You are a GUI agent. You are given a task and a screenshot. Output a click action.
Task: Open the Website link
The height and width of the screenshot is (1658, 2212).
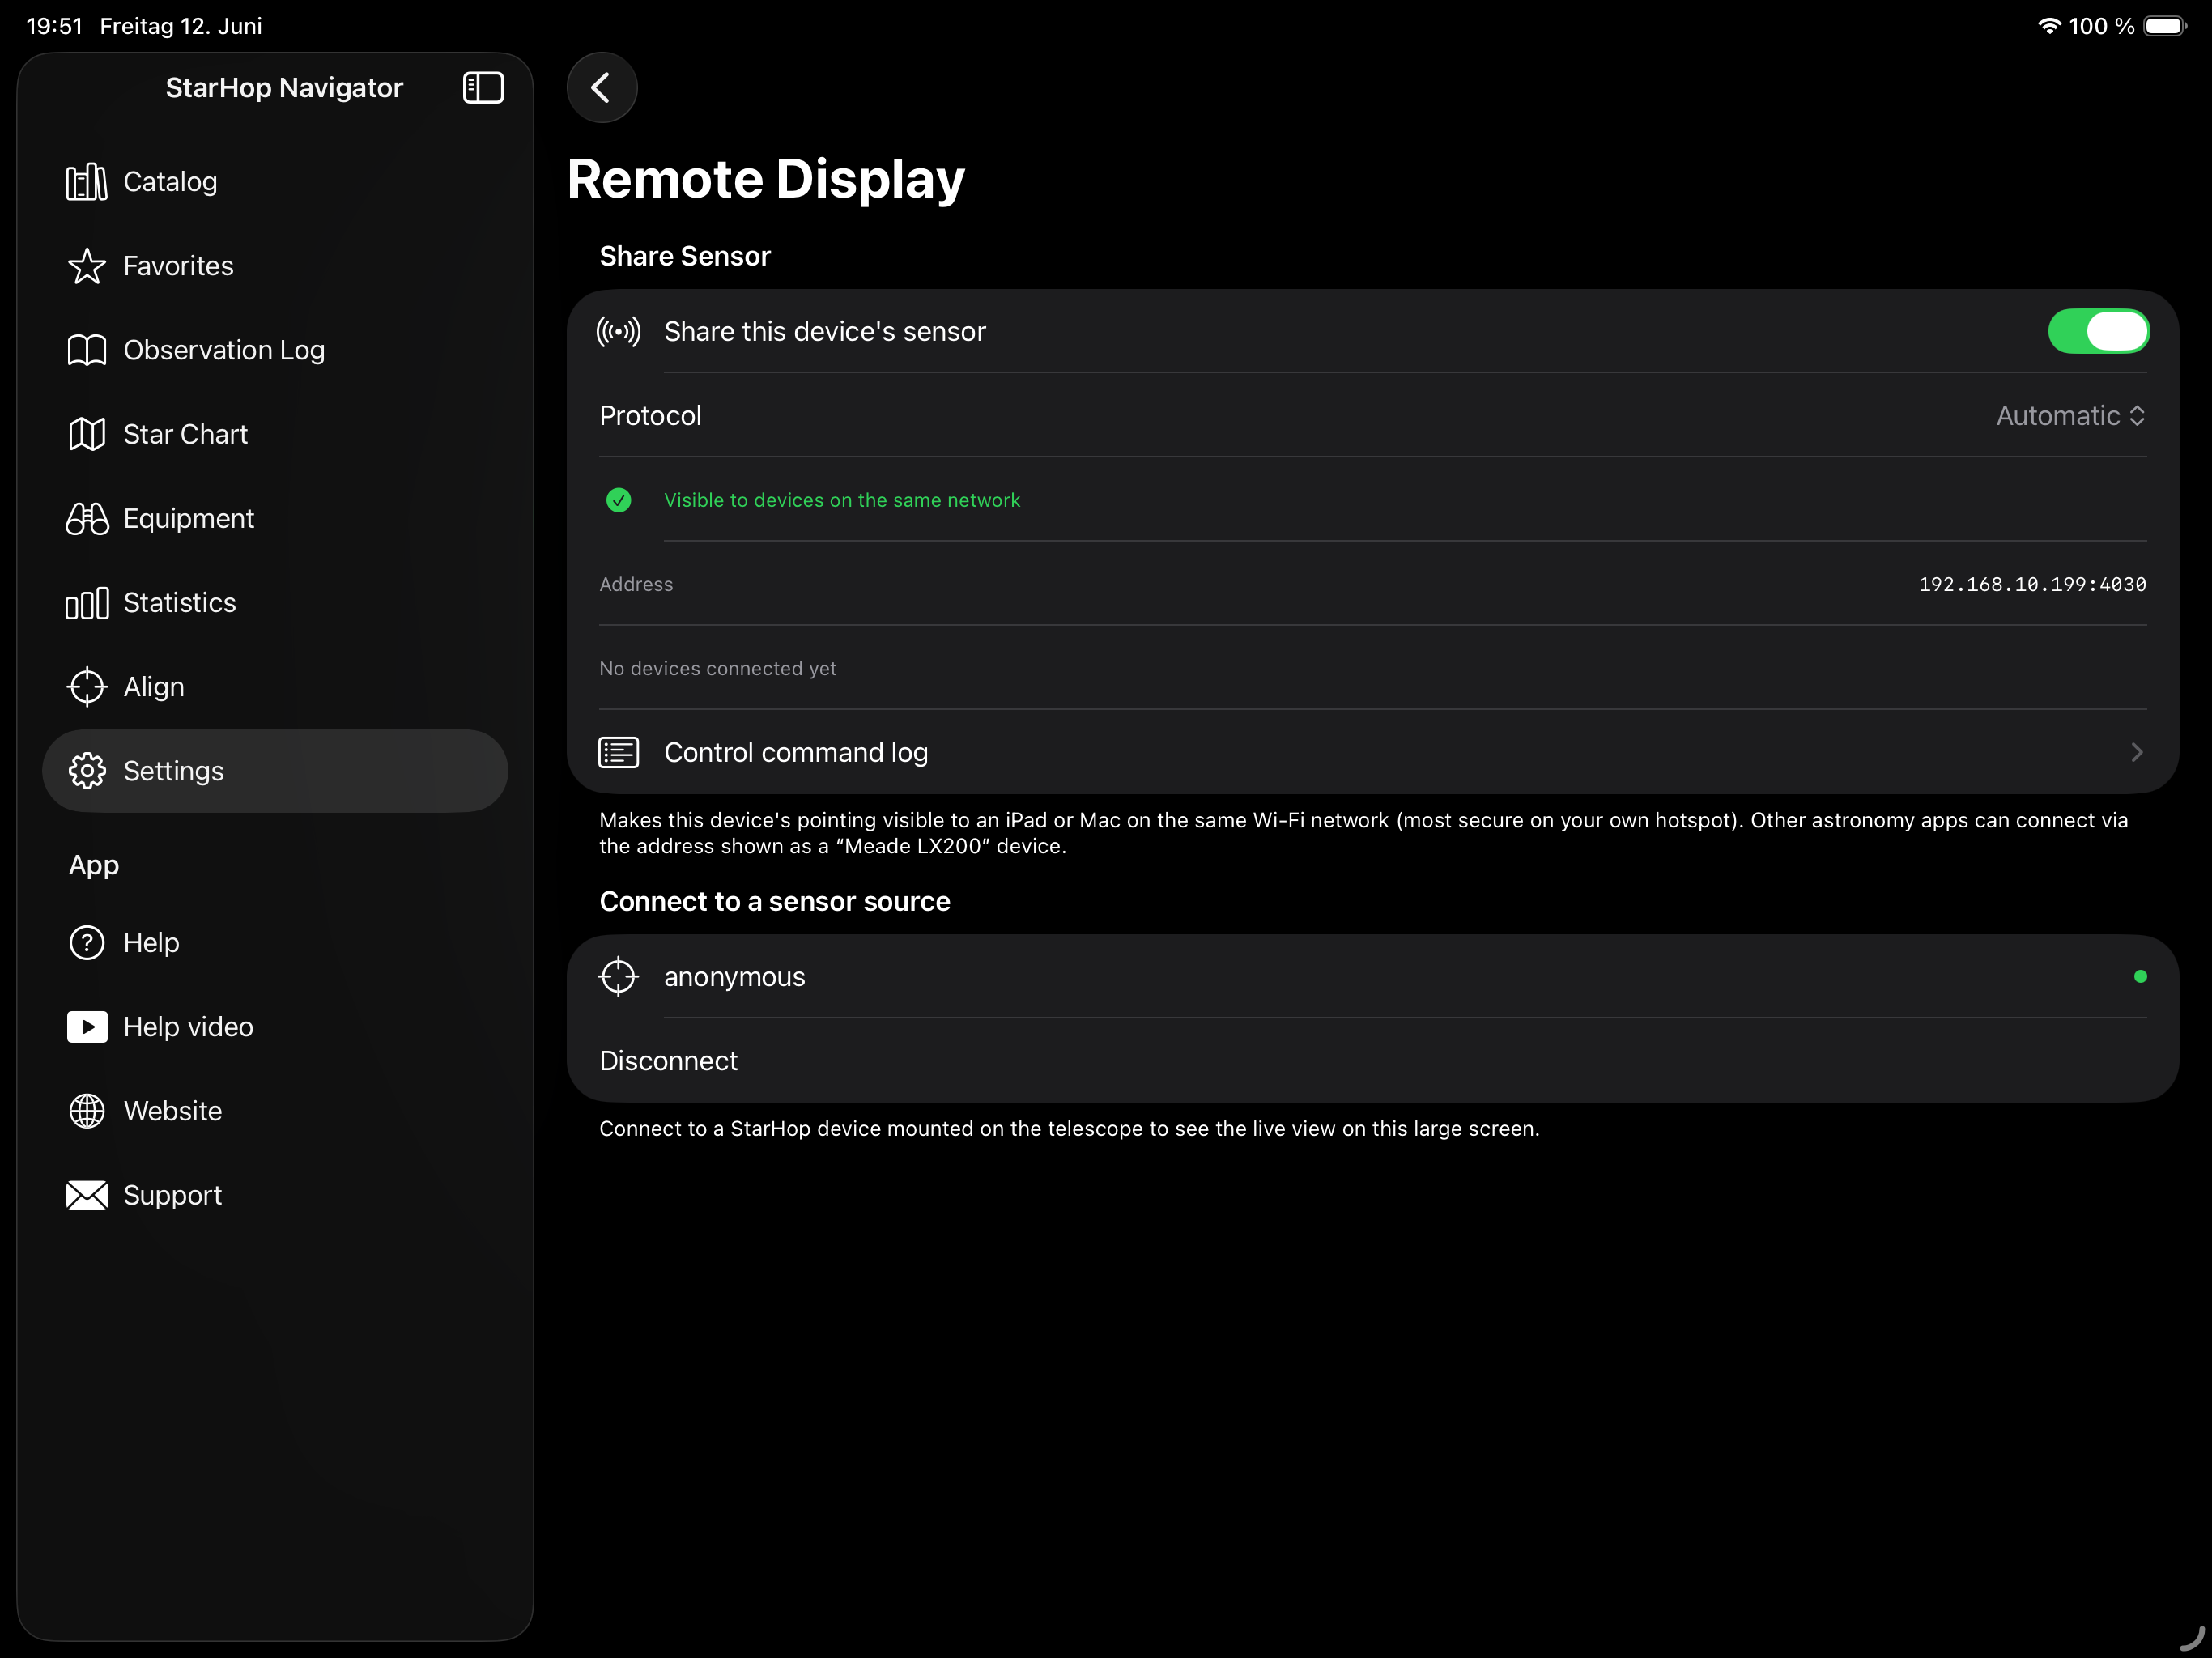tap(275, 1111)
